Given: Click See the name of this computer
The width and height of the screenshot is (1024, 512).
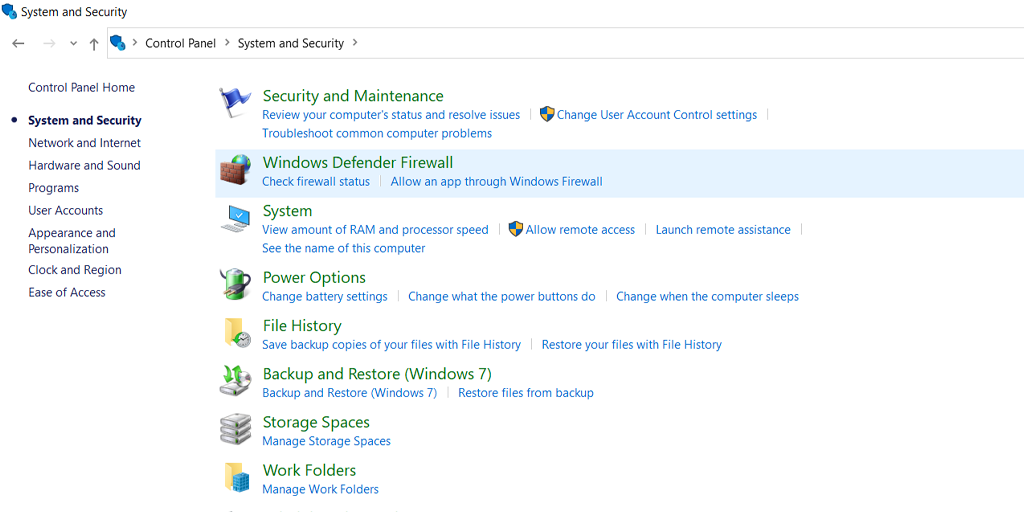Looking at the screenshot, I should (344, 248).
